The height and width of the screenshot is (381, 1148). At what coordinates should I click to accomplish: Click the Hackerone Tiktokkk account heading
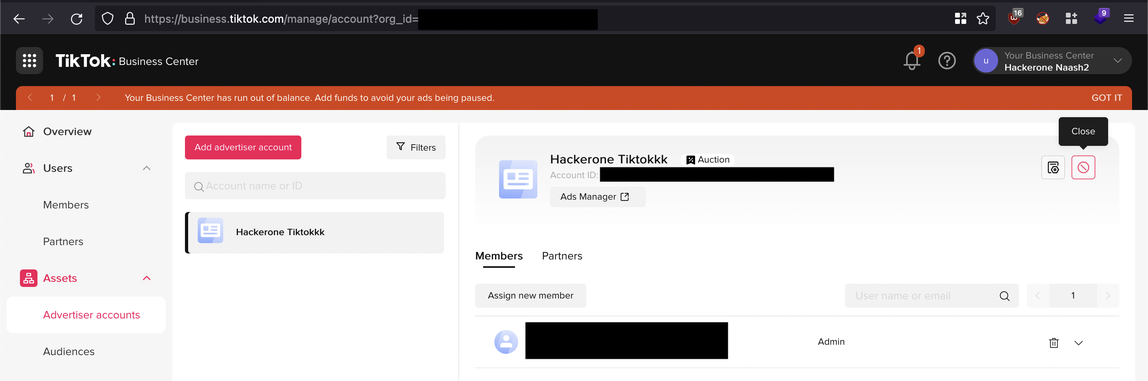click(x=608, y=159)
